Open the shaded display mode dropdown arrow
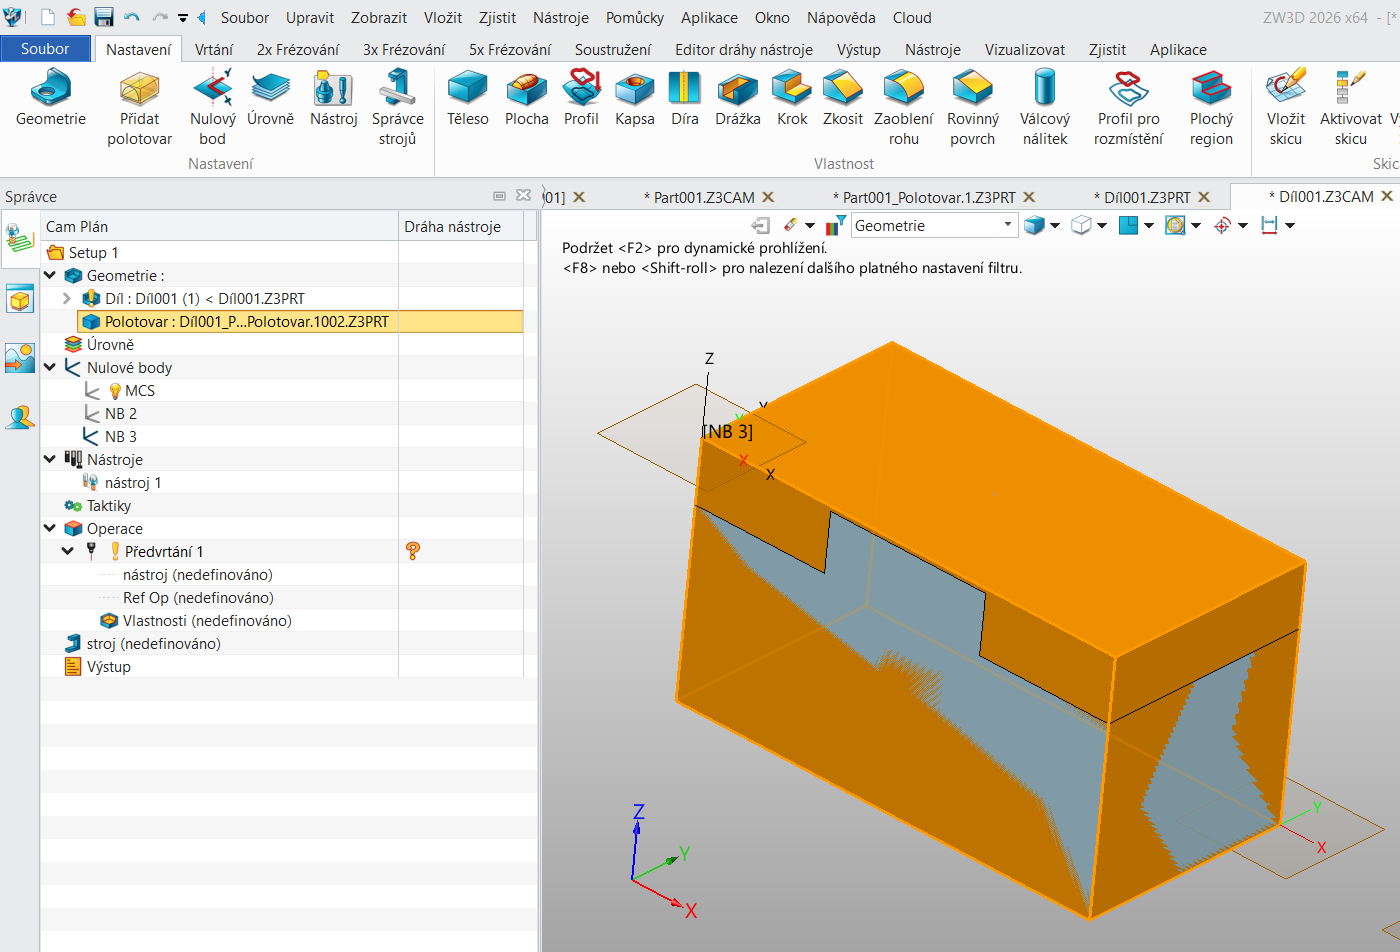The height and width of the screenshot is (952, 1400). click(x=1055, y=226)
